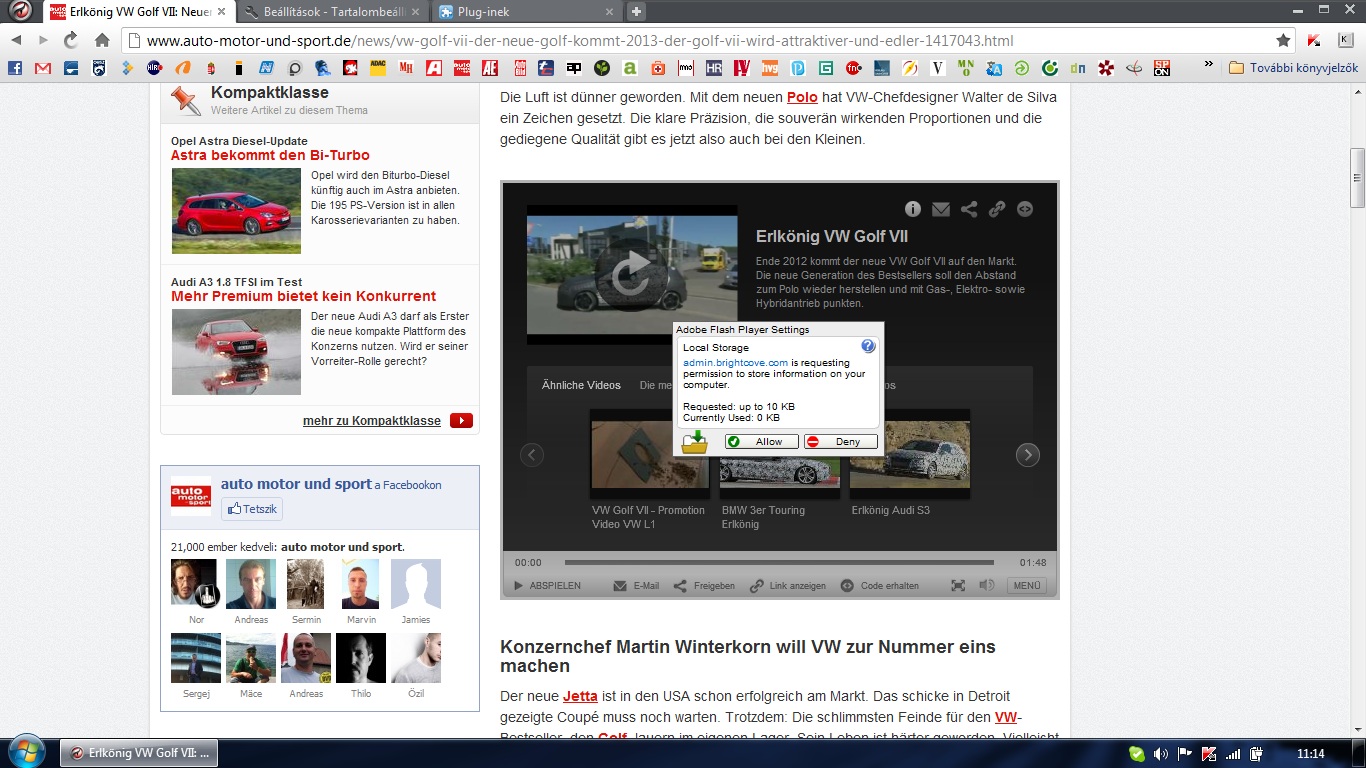Open a new browser tab

(x=636, y=12)
